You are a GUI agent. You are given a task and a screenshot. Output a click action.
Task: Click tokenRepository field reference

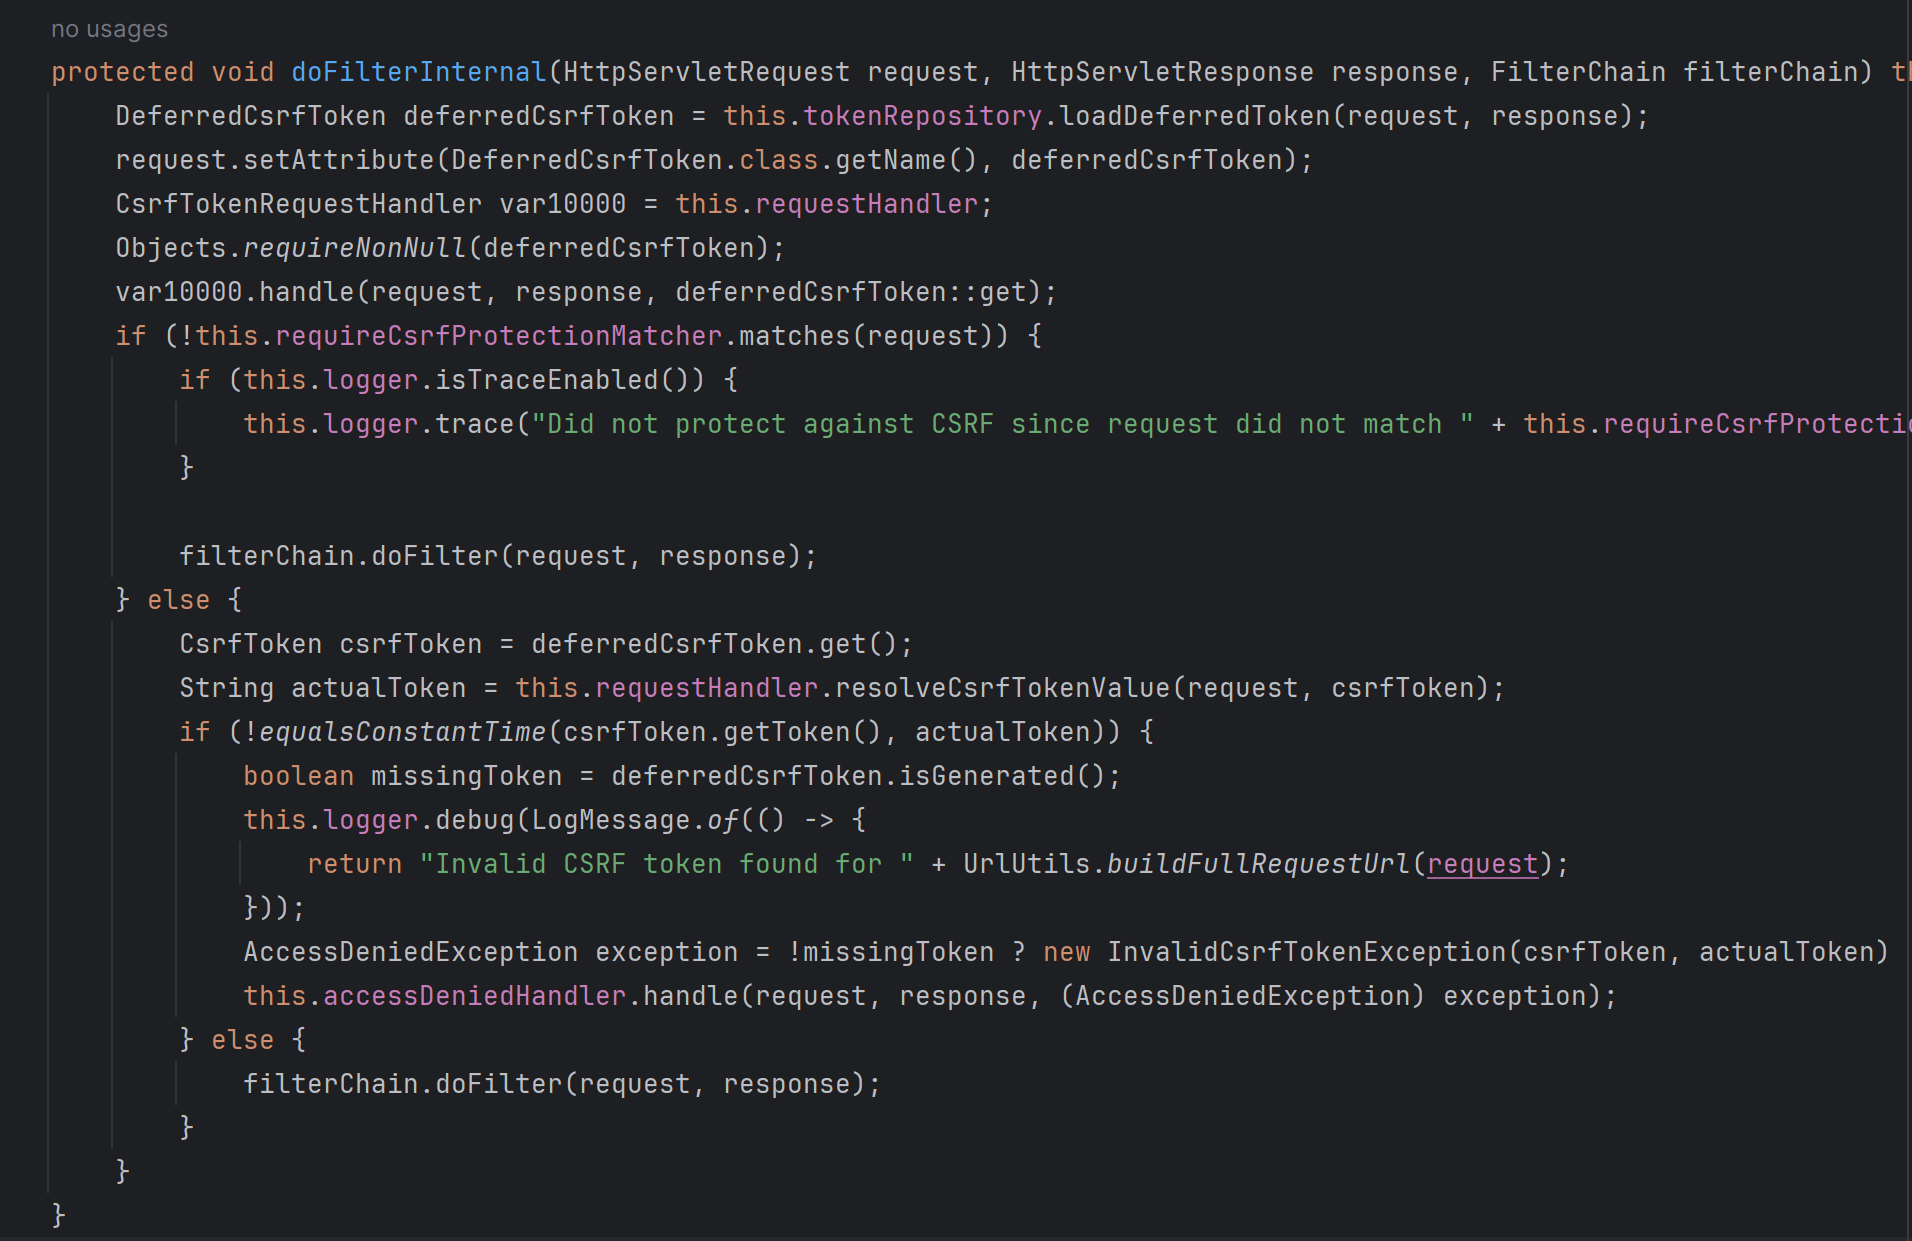coord(923,116)
